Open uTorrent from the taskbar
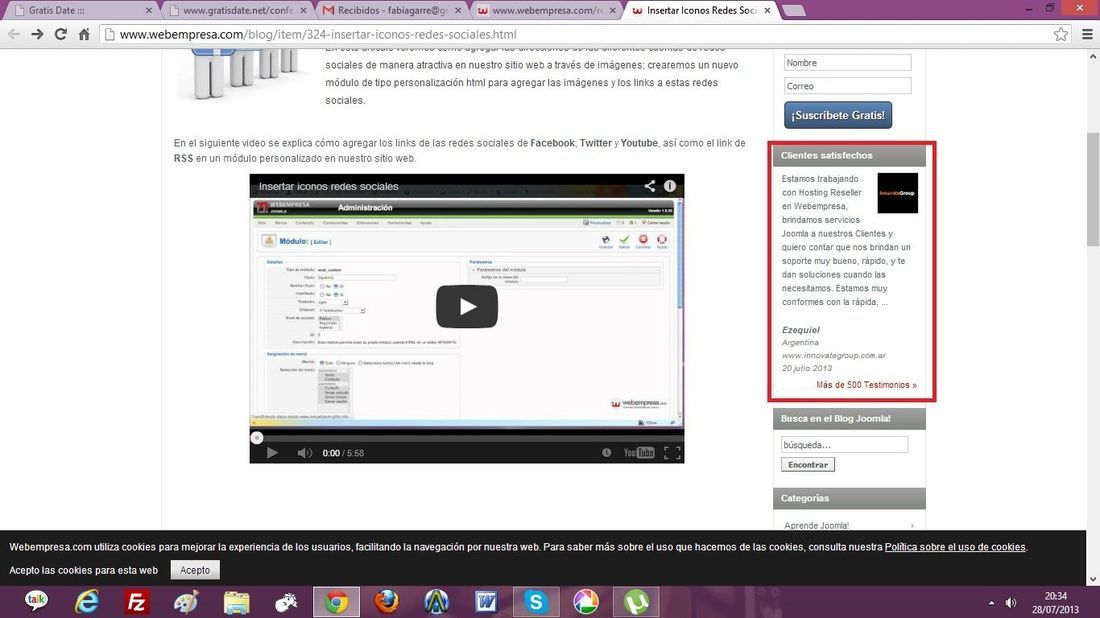1100x618 pixels. (636, 602)
